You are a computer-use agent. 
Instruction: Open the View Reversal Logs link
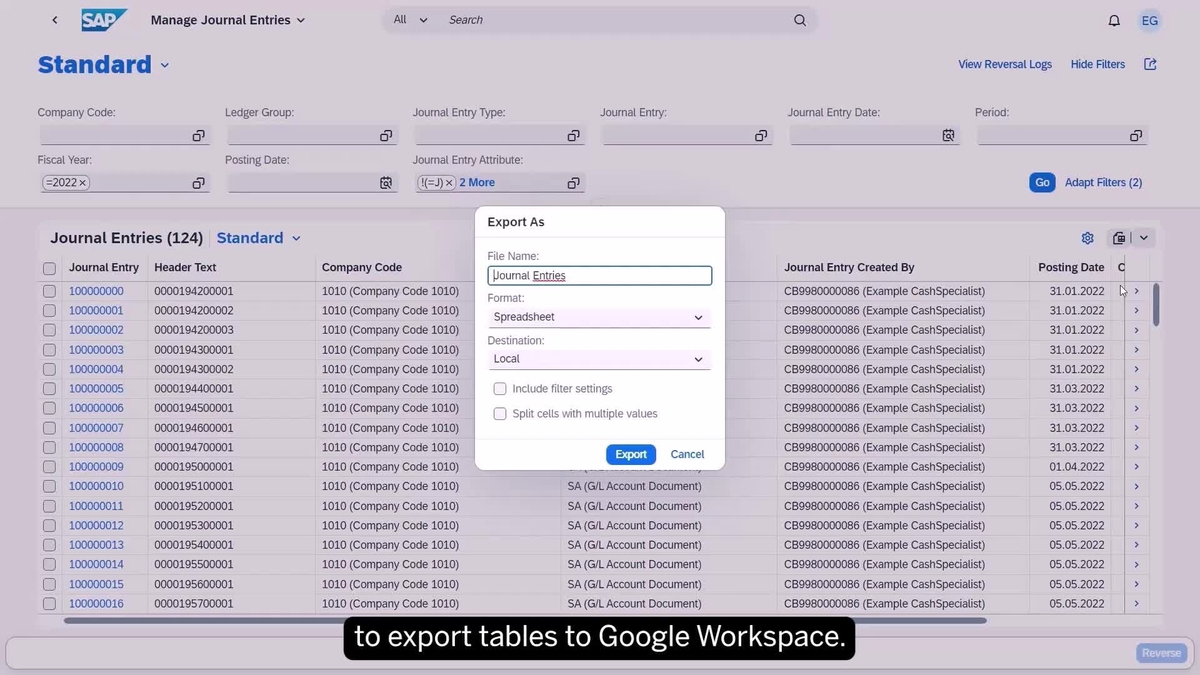pos(1005,64)
